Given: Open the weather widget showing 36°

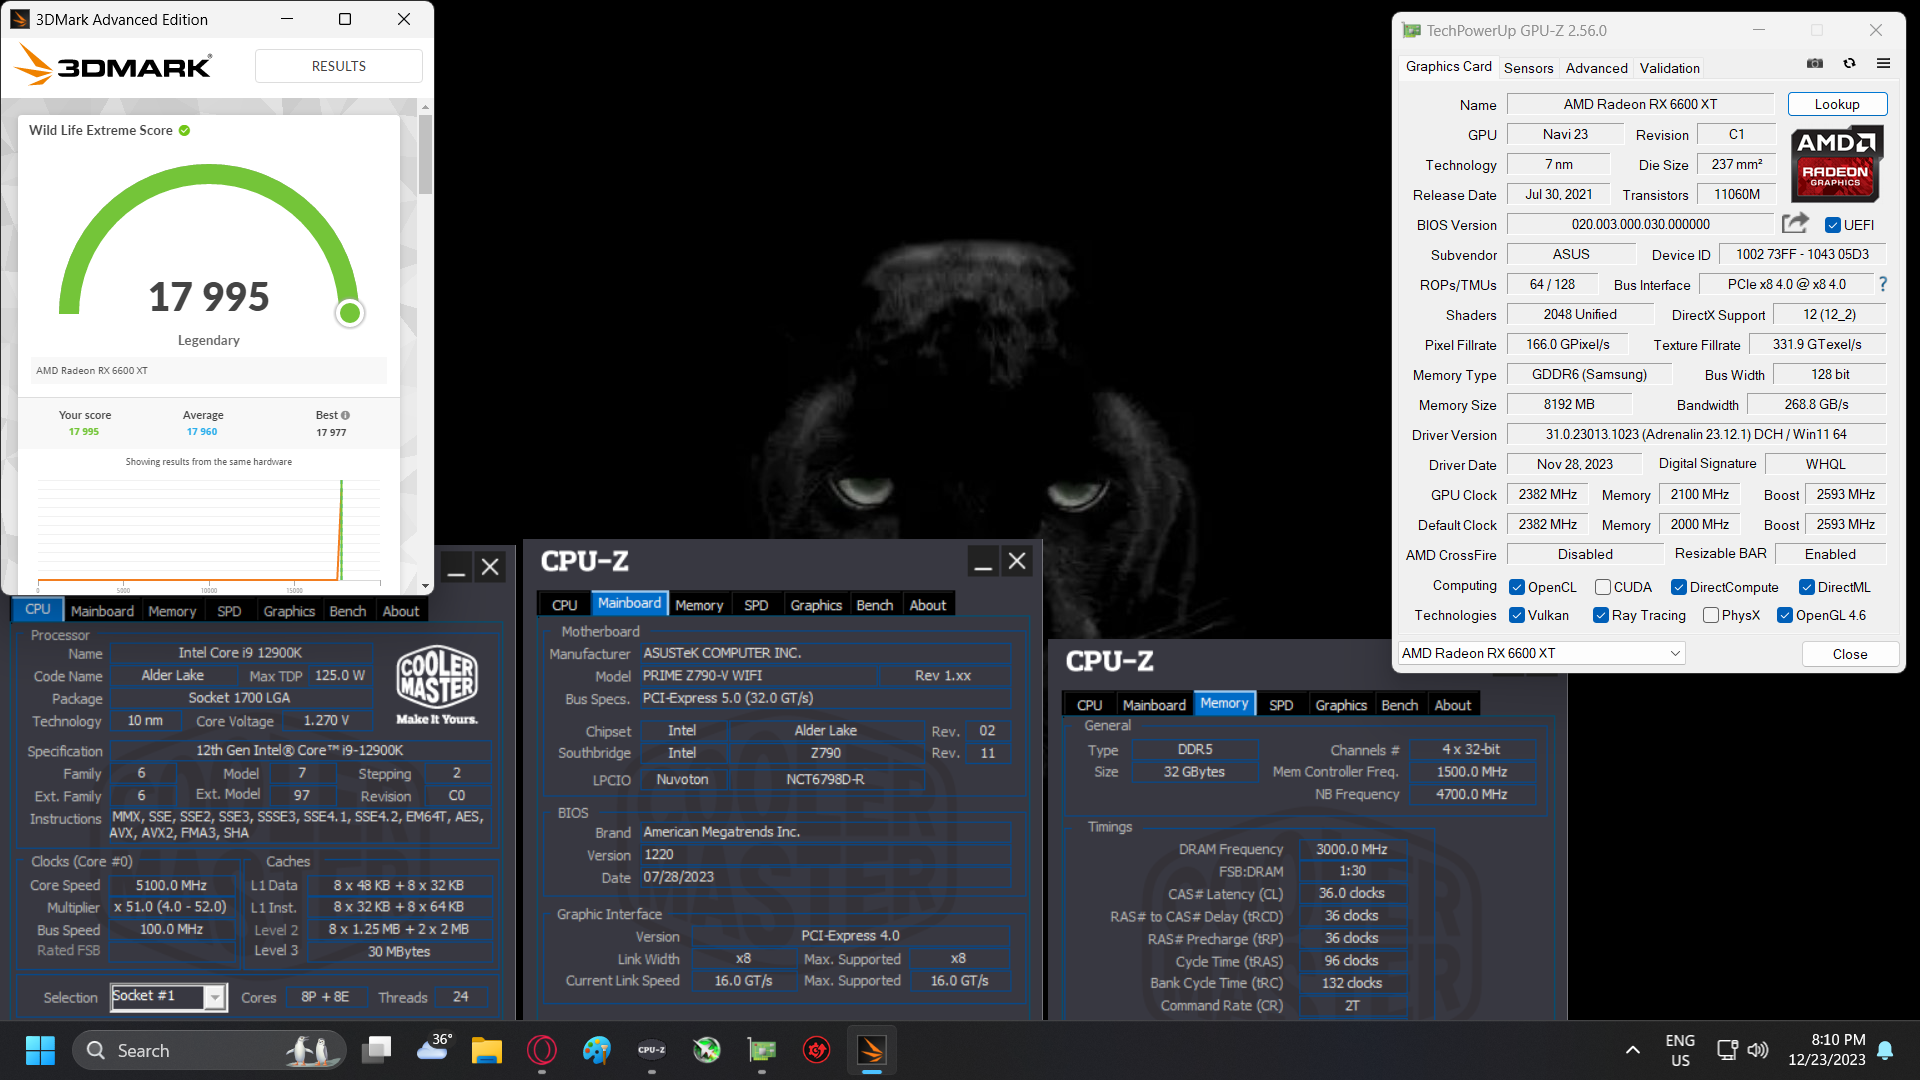Looking at the screenshot, I should tap(433, 1048).
